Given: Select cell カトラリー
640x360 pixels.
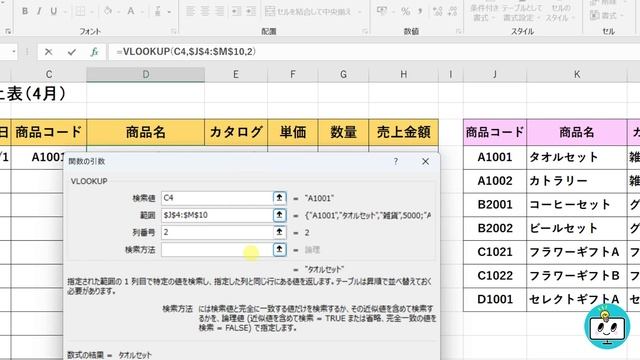Looking at the screenshot, I should click(577, 181).
